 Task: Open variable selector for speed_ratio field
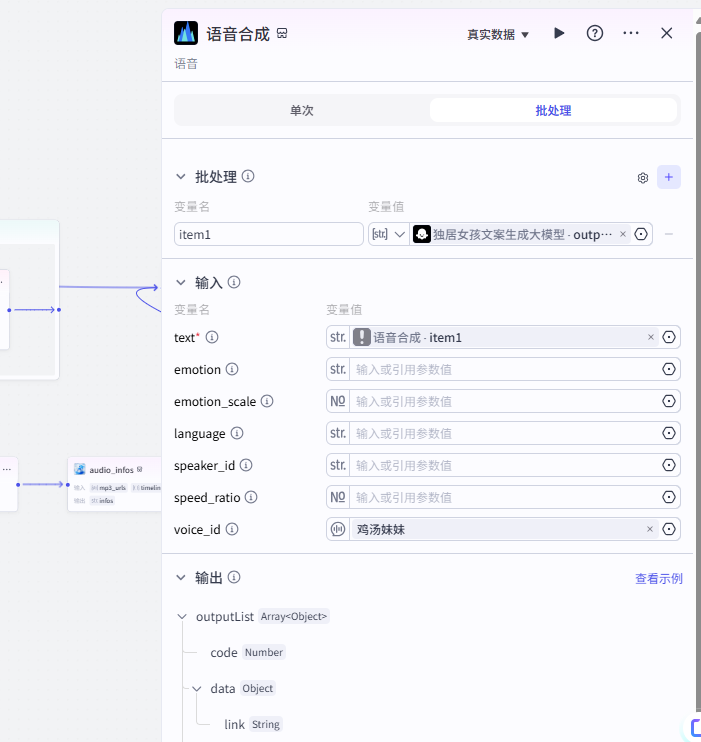[669, 497]
